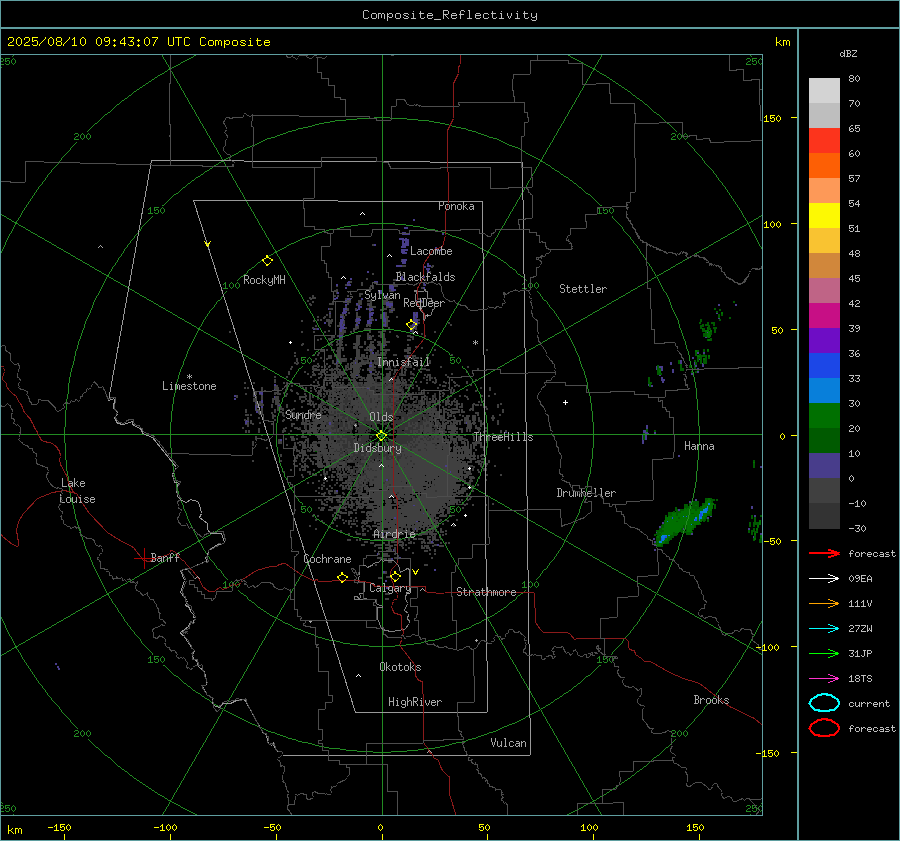Click the magenta 18TS arrow in legend

point(824,678)
